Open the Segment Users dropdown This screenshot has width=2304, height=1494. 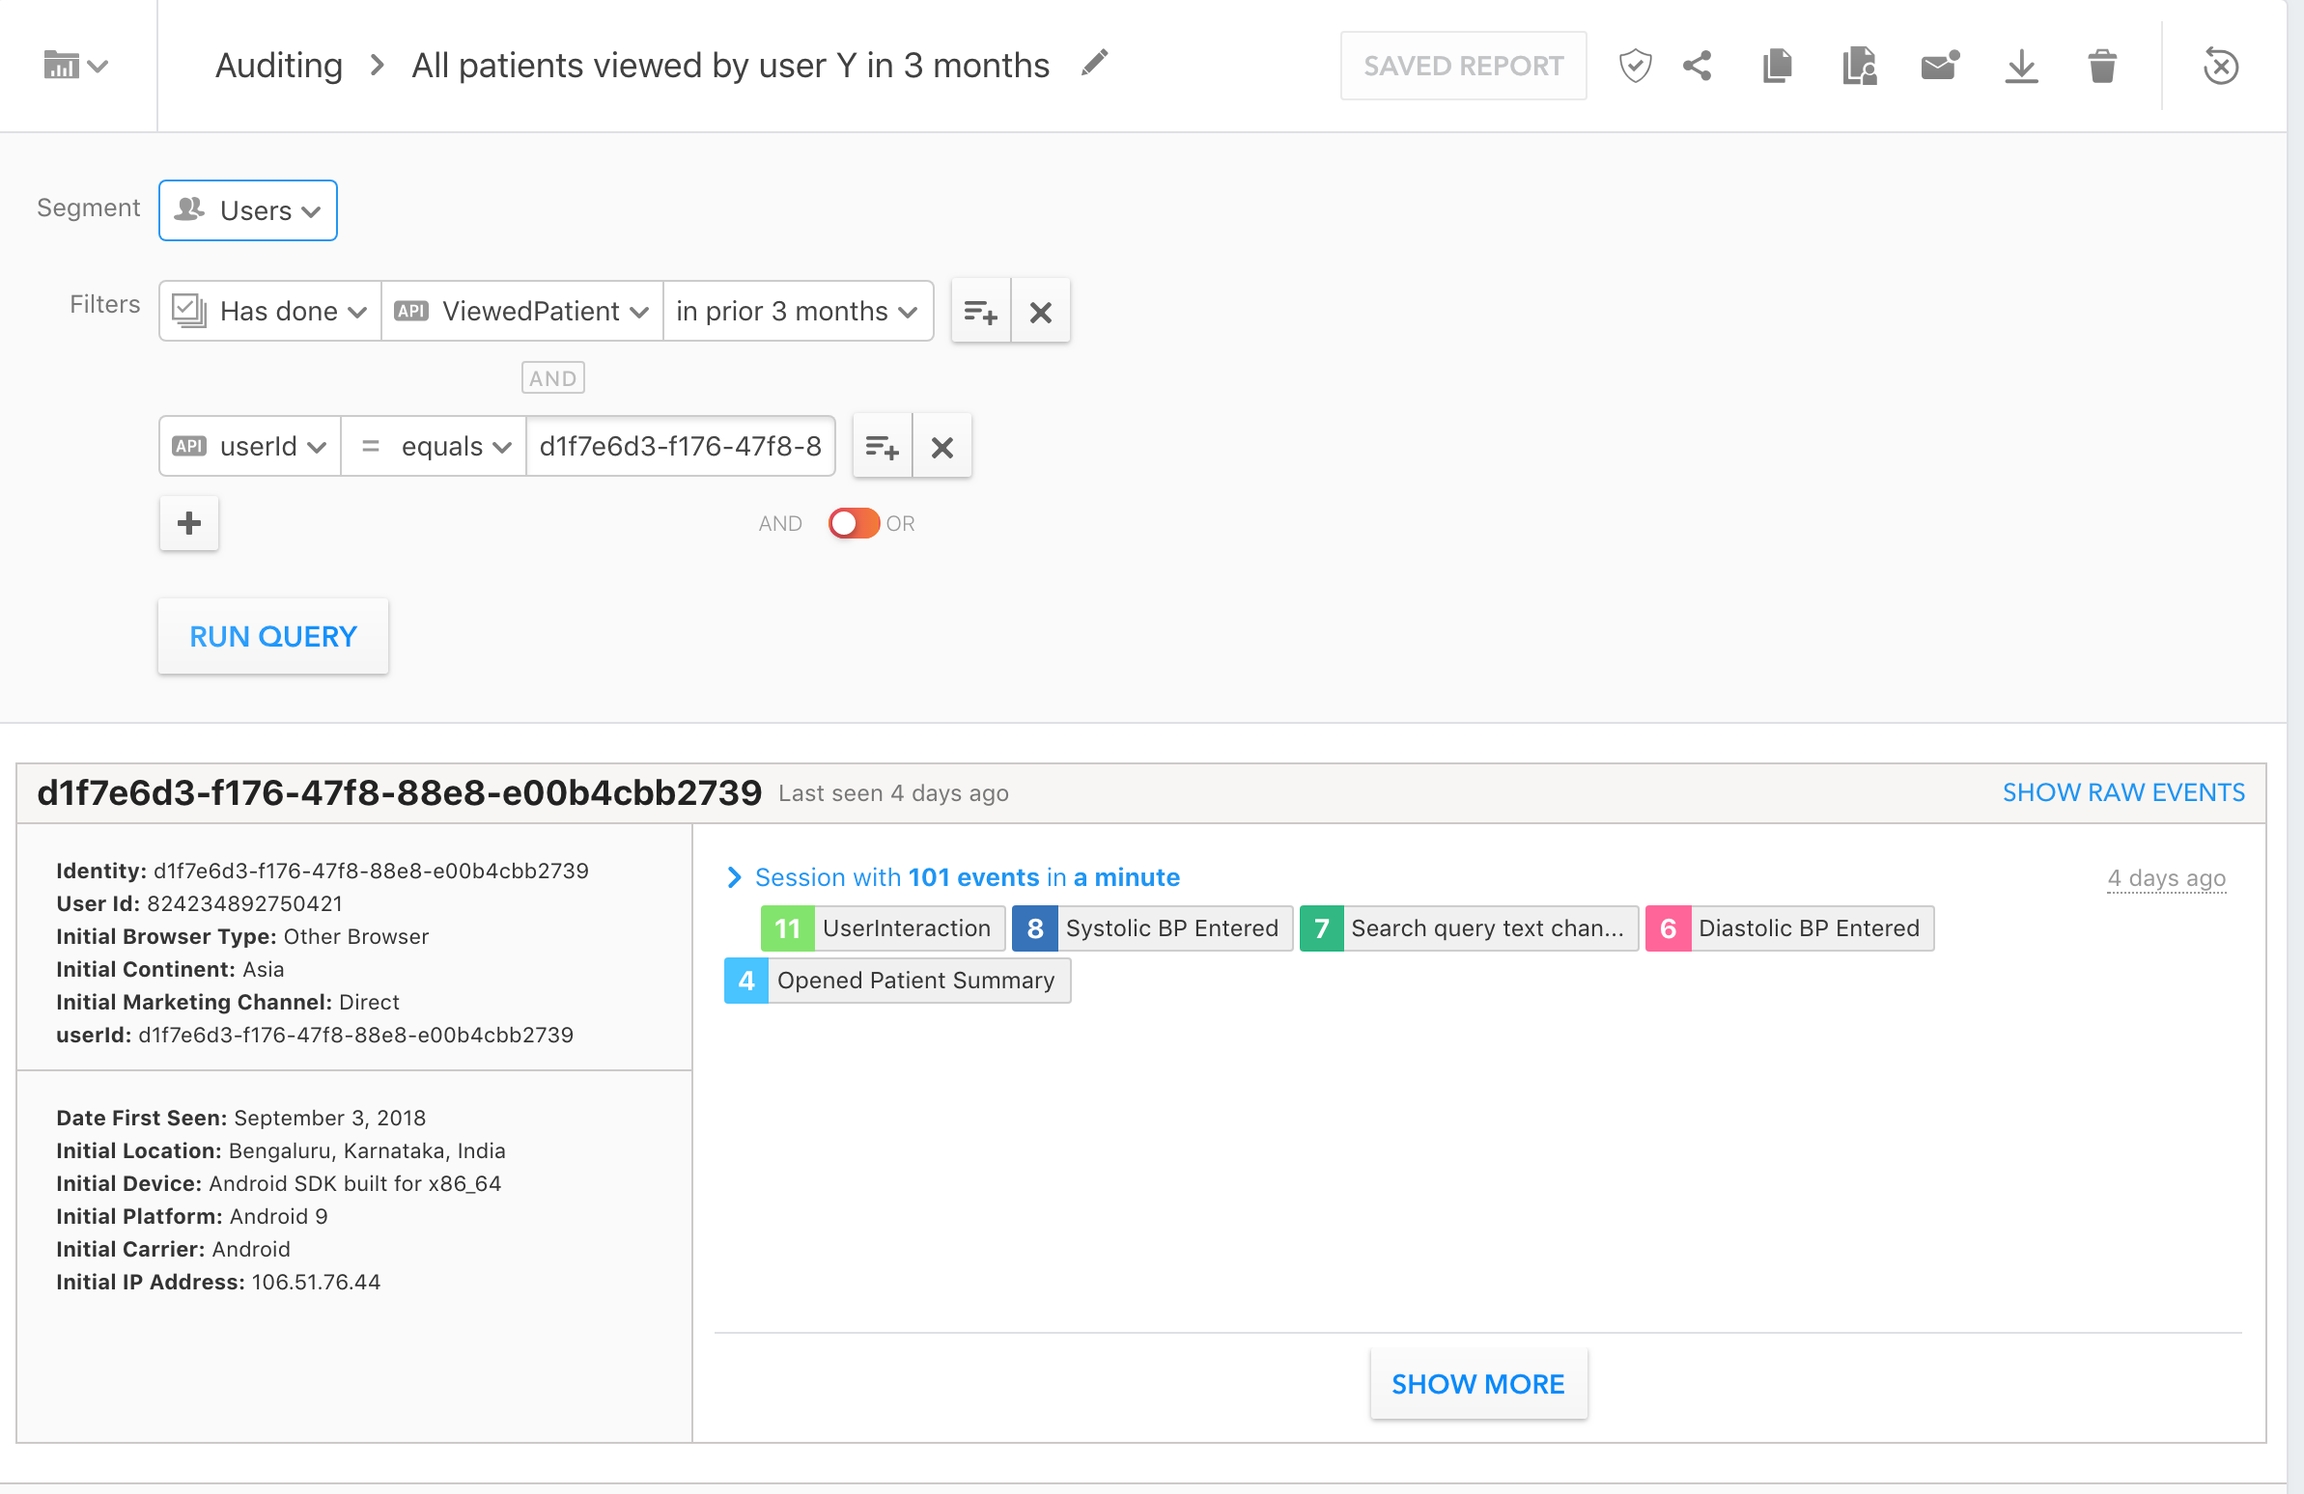tap(248, 210)
